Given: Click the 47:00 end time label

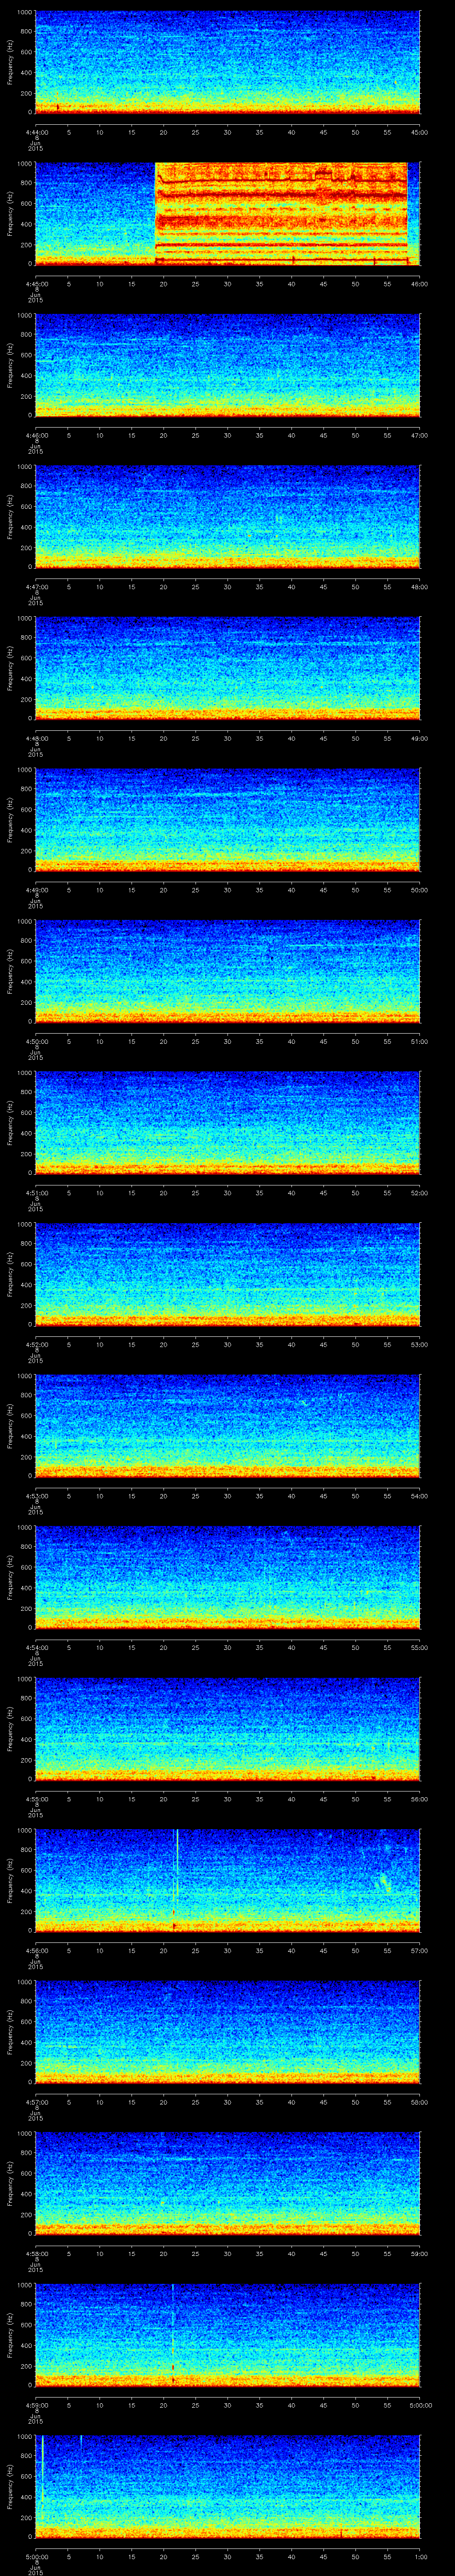Looking at the screenshot, I should (x=419, y=435).
